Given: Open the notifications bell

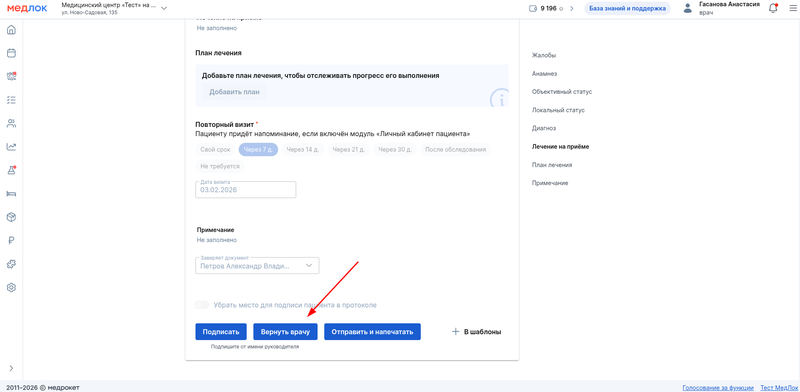Looking at the screenshot, I should (773, 8).
